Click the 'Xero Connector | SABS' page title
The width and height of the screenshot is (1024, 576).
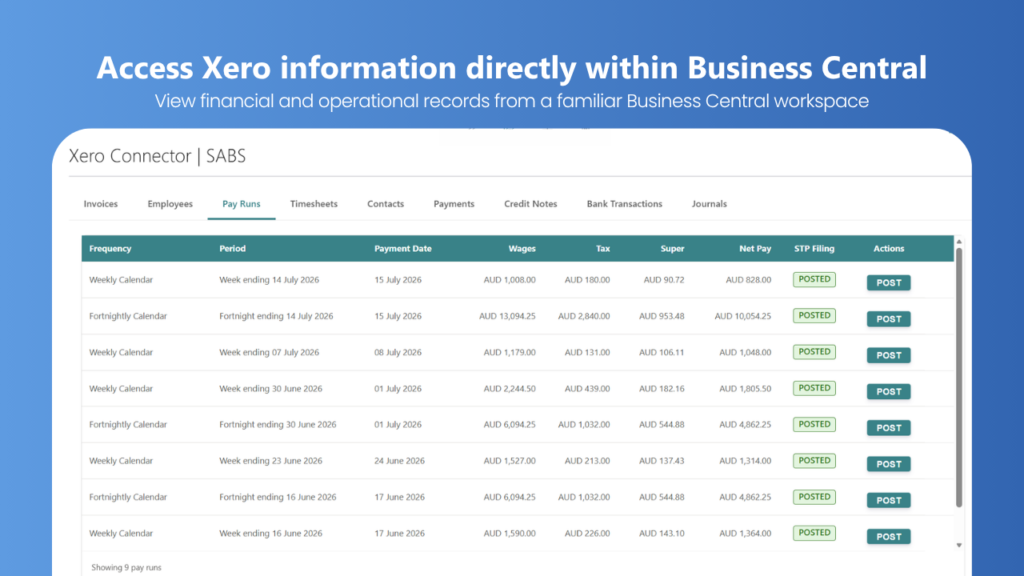[x=157, y=156]
